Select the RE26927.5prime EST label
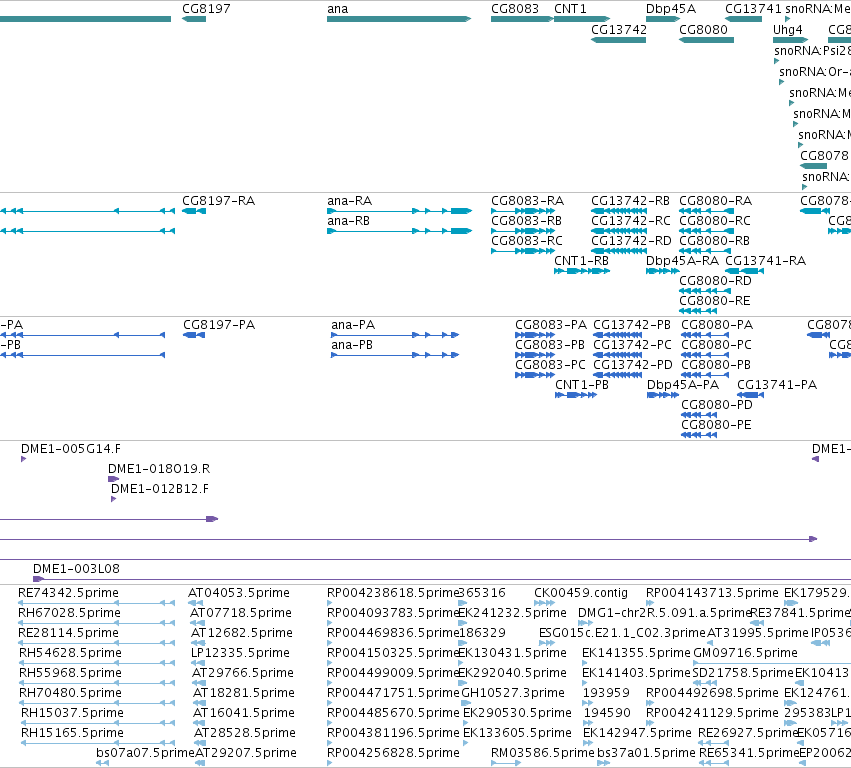 click(x=748, y=733)
